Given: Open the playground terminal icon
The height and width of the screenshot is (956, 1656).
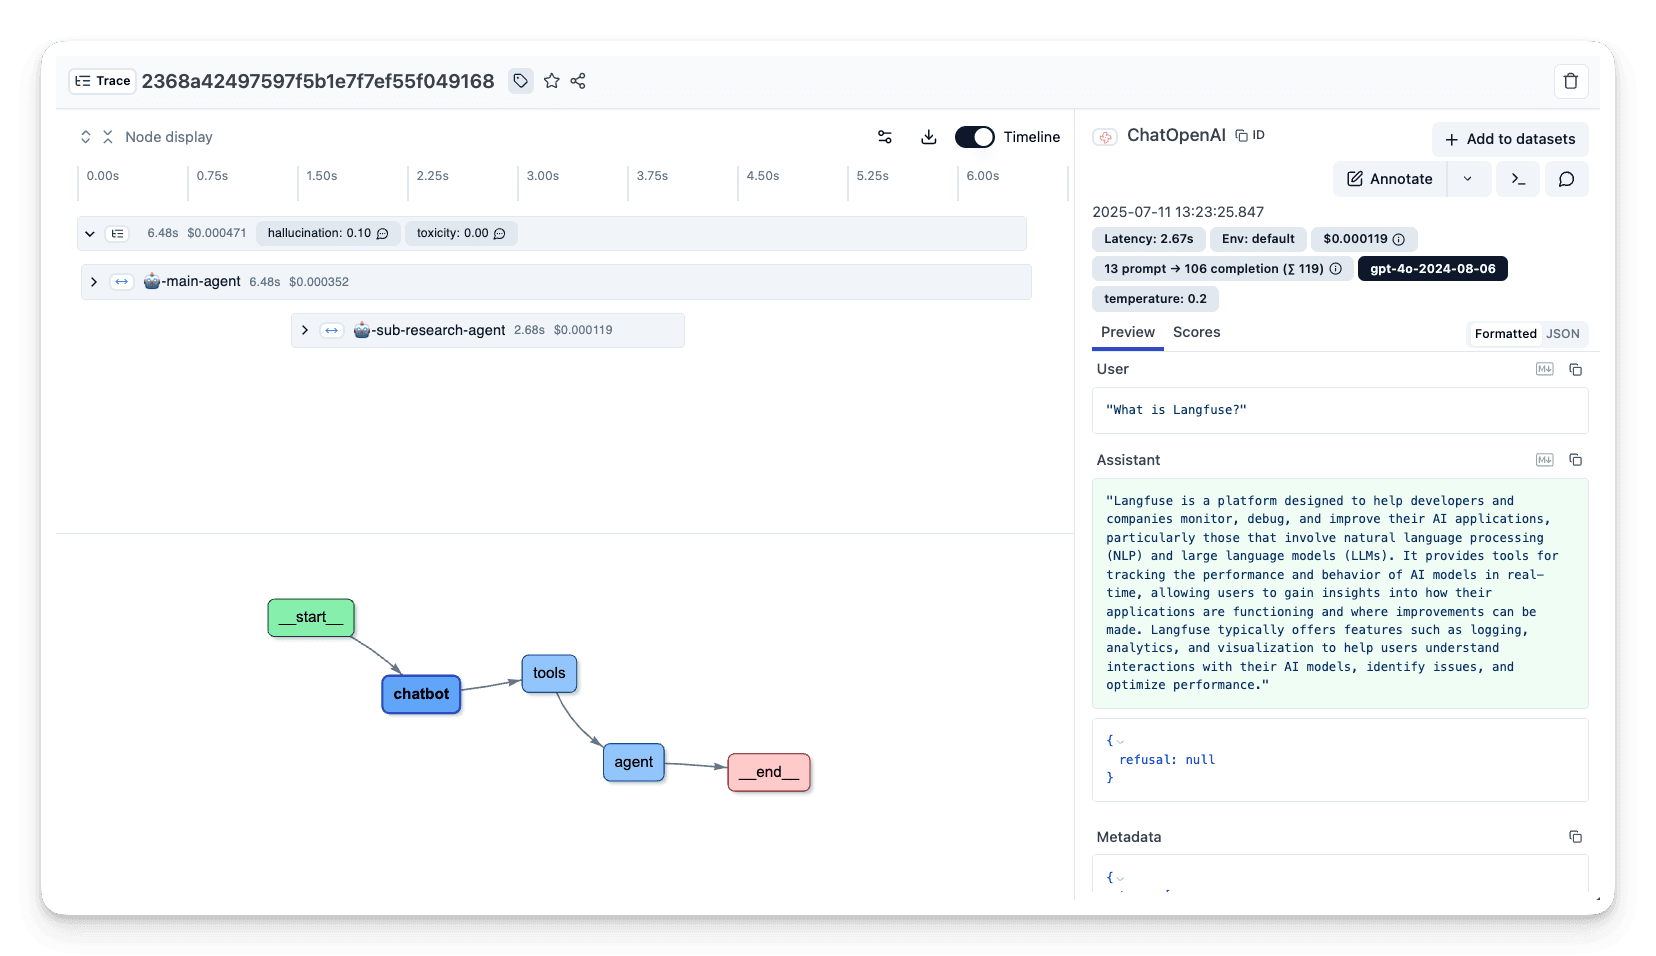Looking at the screenshot, I should (x=1518, y=179).
